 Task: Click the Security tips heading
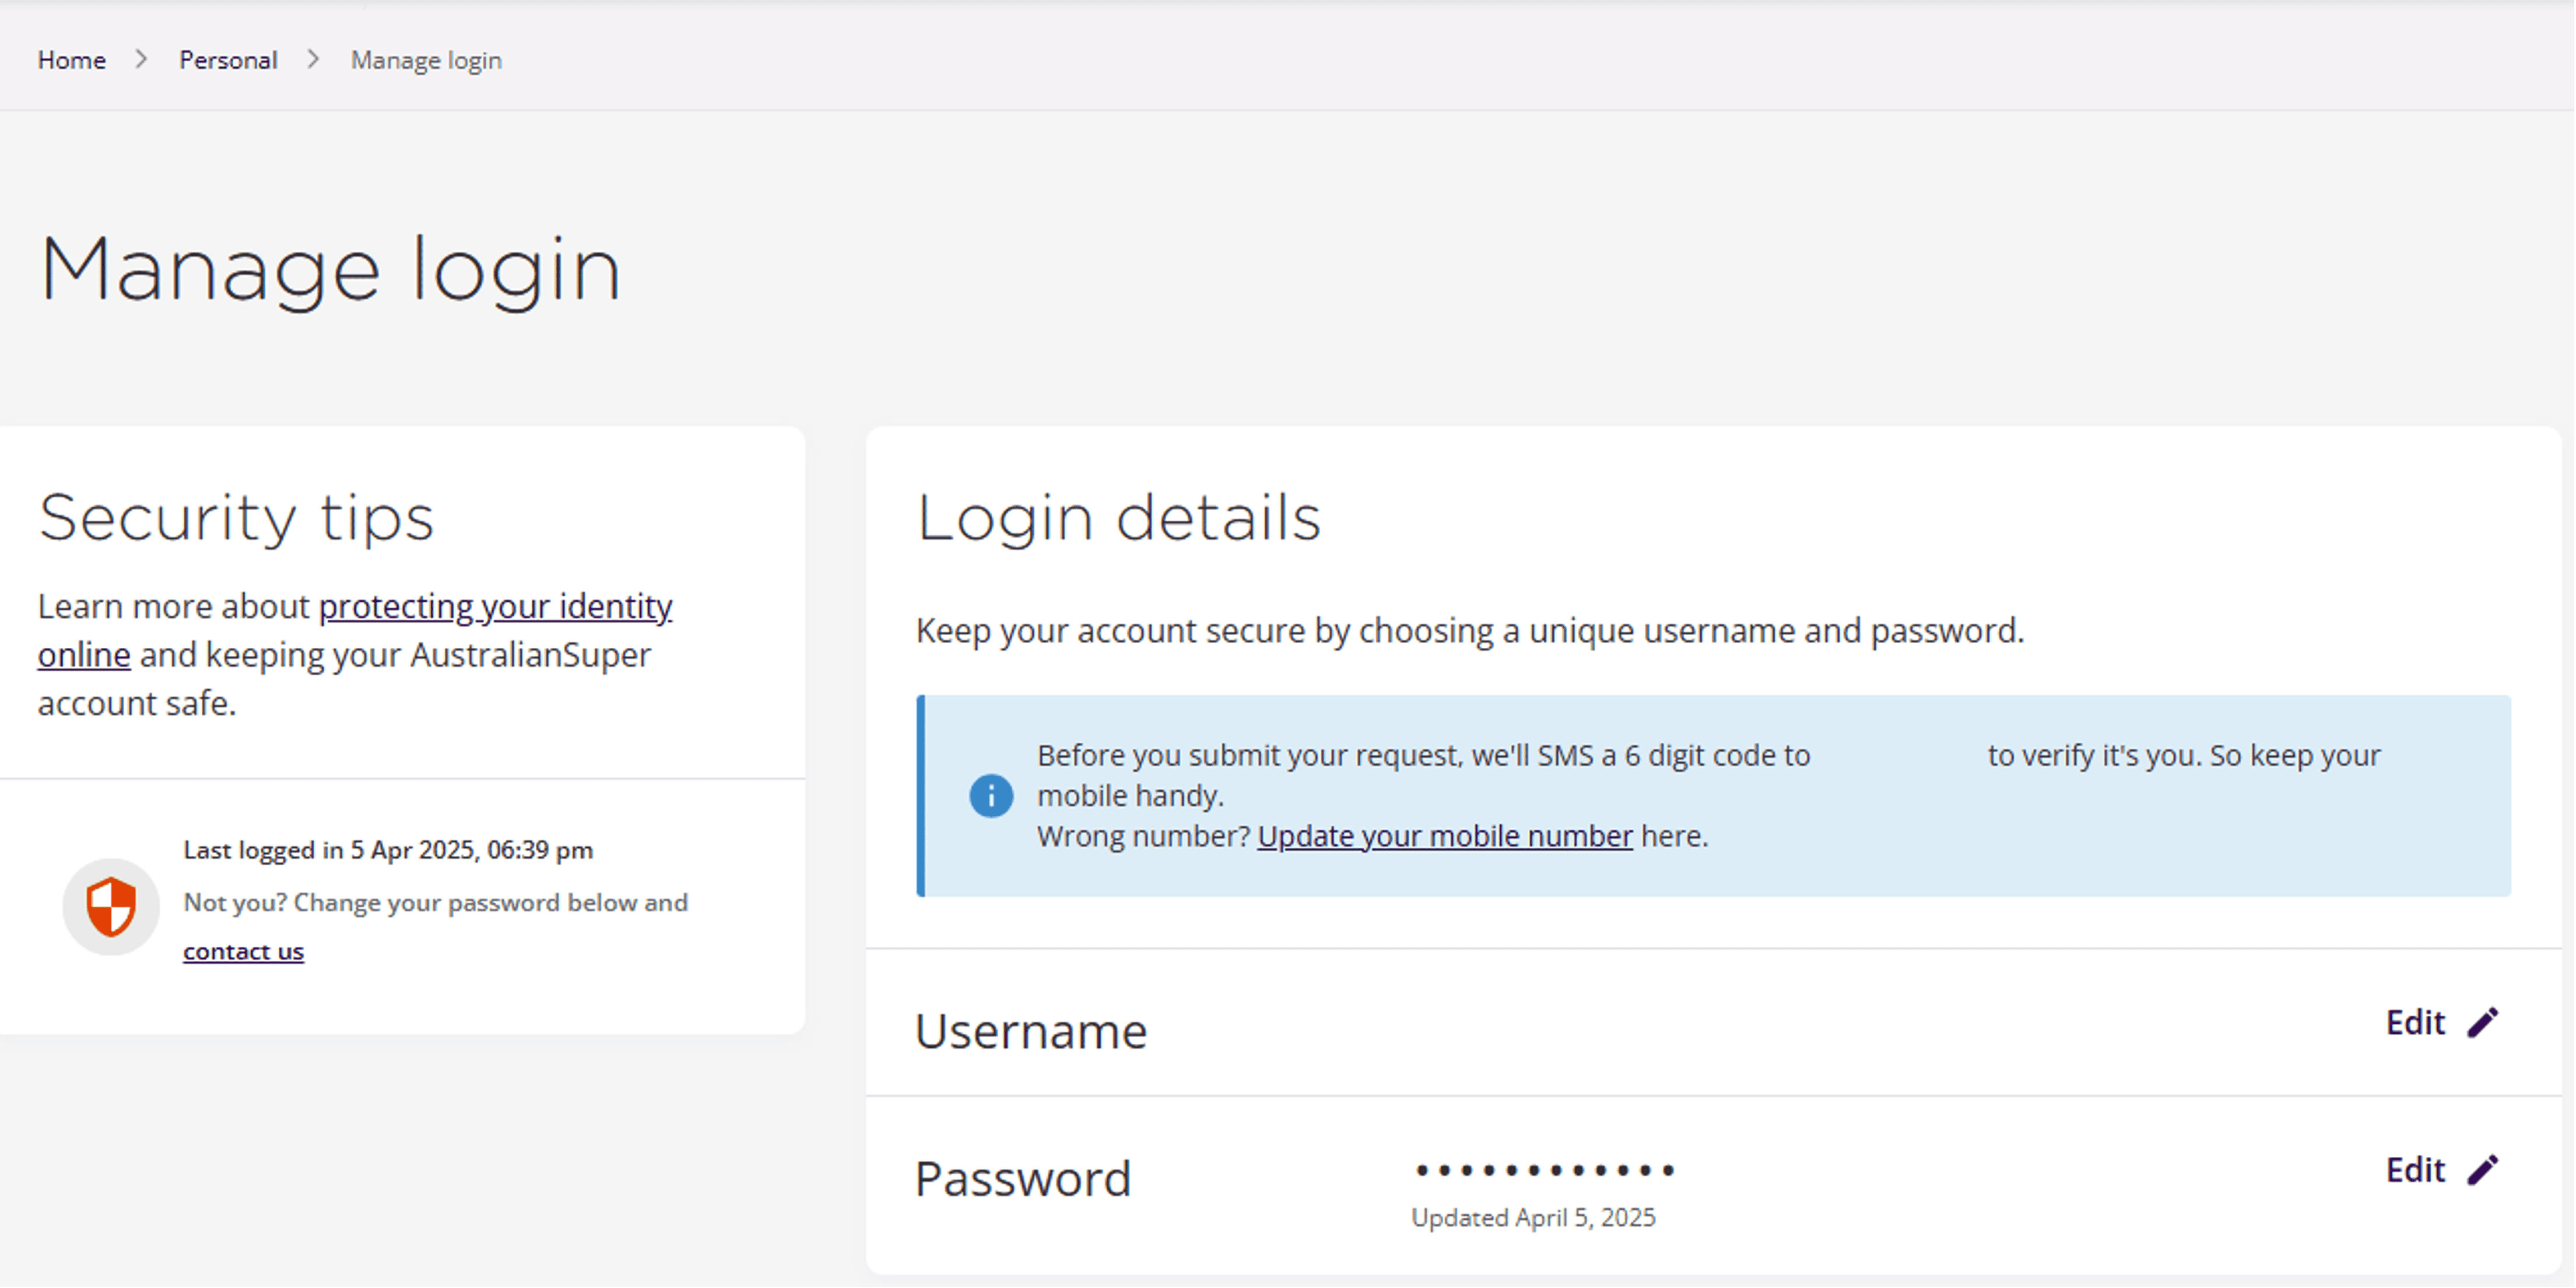click(x=236, y=518)
